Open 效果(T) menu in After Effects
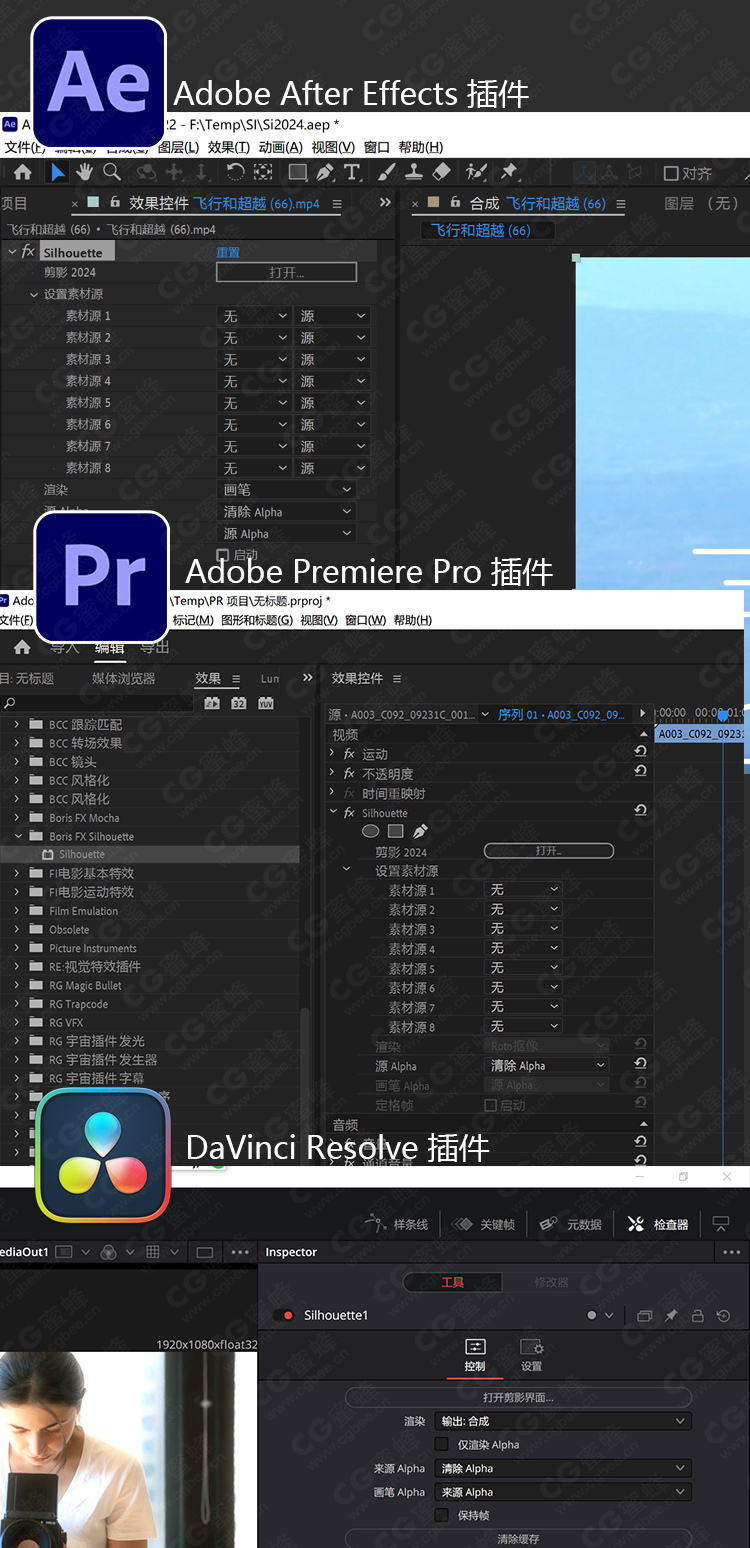This screenshot has width=750, height=1548. [229, 147]
